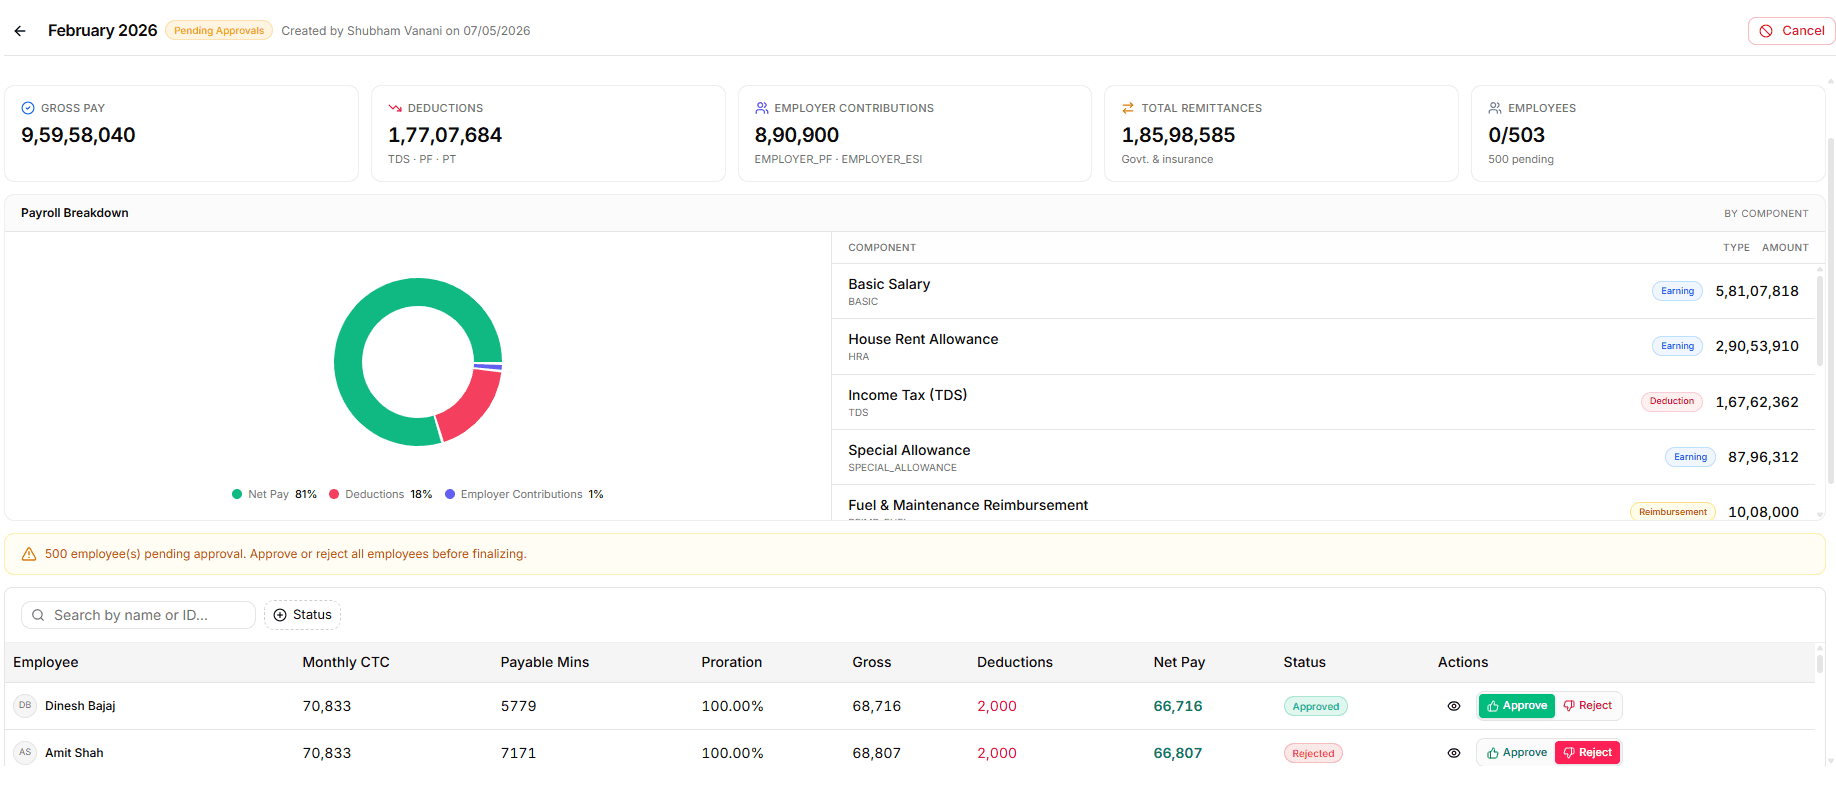Screen dimensions: 1836x802
Task: Open the Status filter dropdown
Action: [x=303, y=615]
